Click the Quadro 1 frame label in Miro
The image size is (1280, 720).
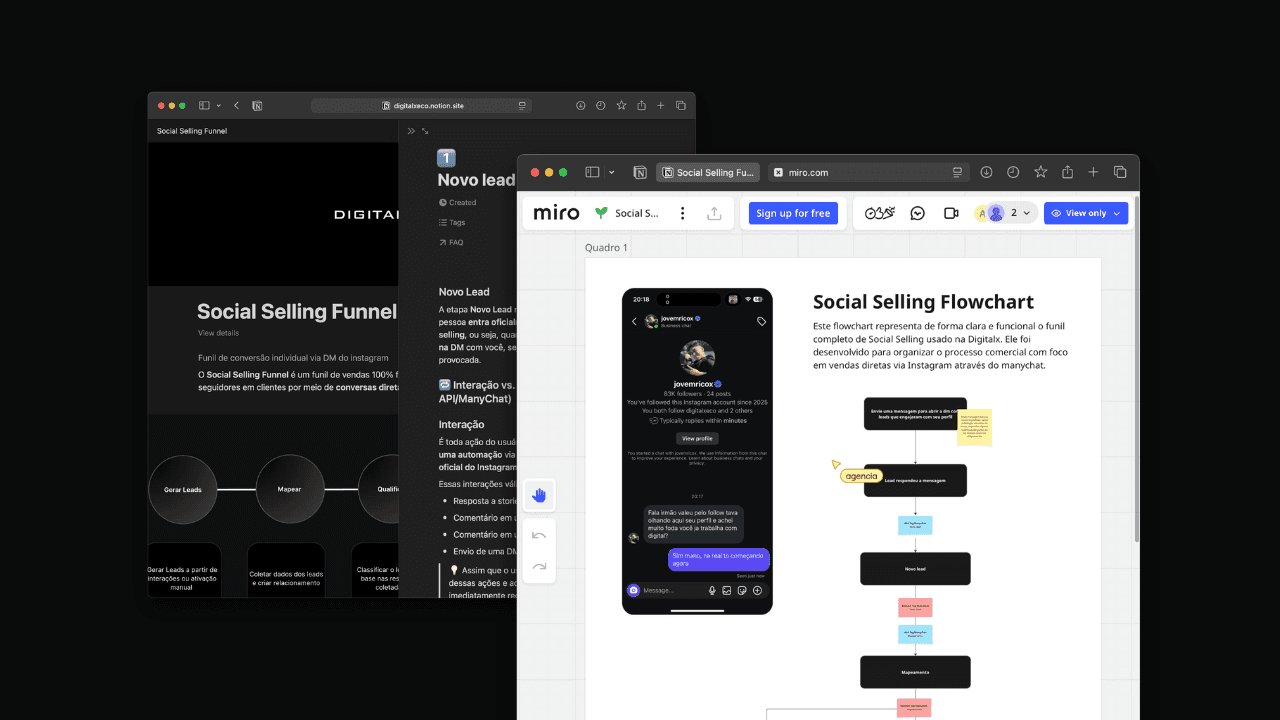coord(607,247)
